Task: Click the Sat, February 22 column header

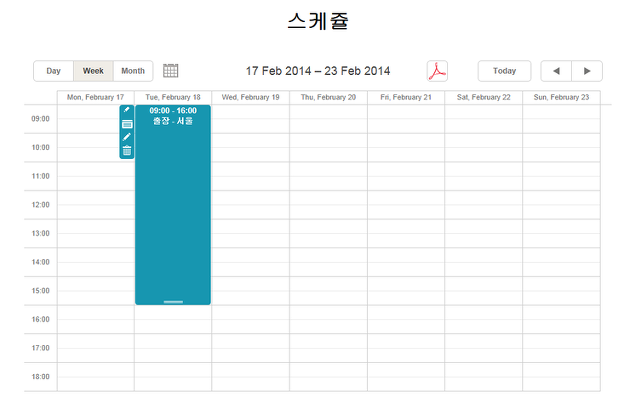Action: click(483, 97)
